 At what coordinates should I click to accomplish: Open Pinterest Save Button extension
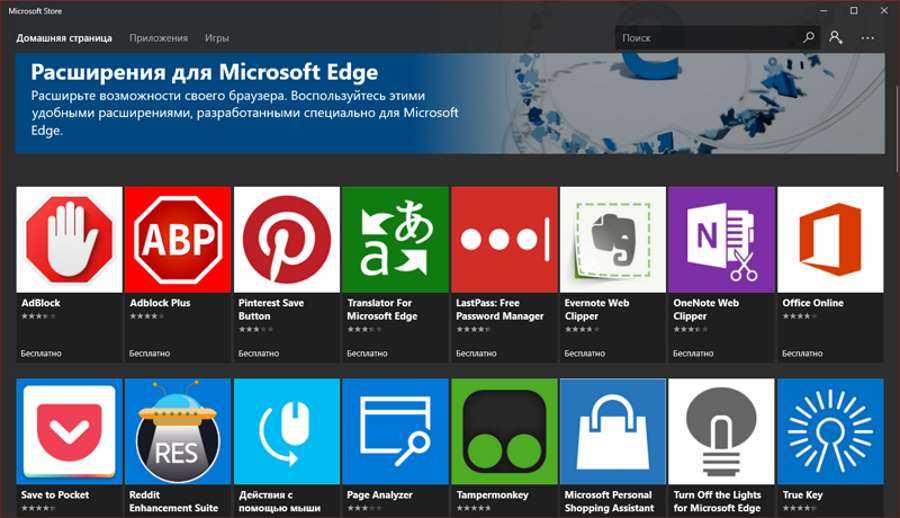point(287,240)
